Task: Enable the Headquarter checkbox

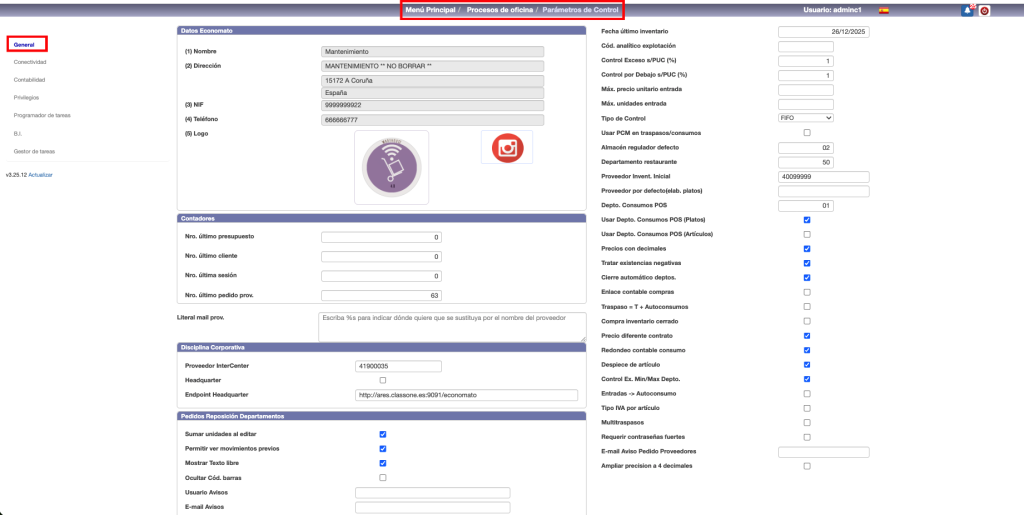Action: (383, 380)
